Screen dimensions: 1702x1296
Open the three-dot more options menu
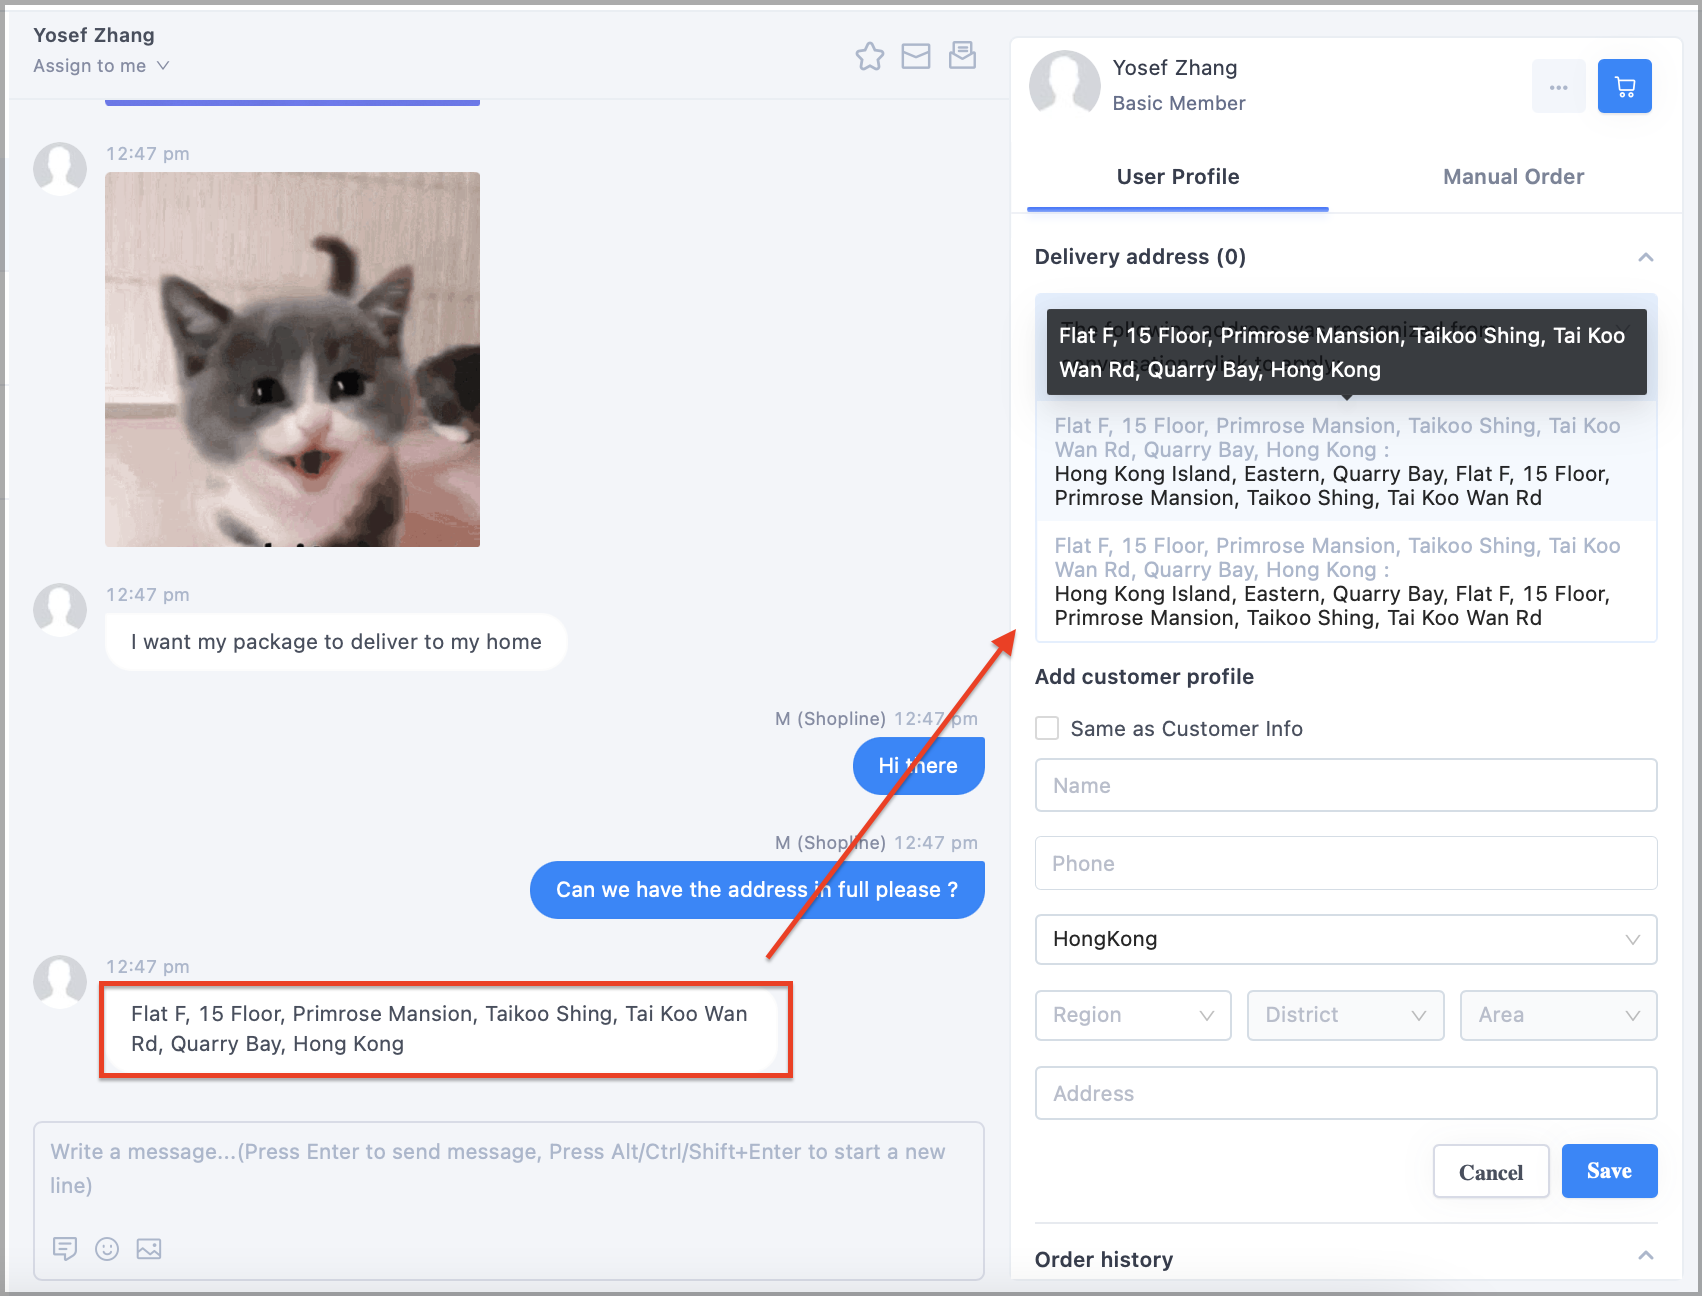[1558, 87]
